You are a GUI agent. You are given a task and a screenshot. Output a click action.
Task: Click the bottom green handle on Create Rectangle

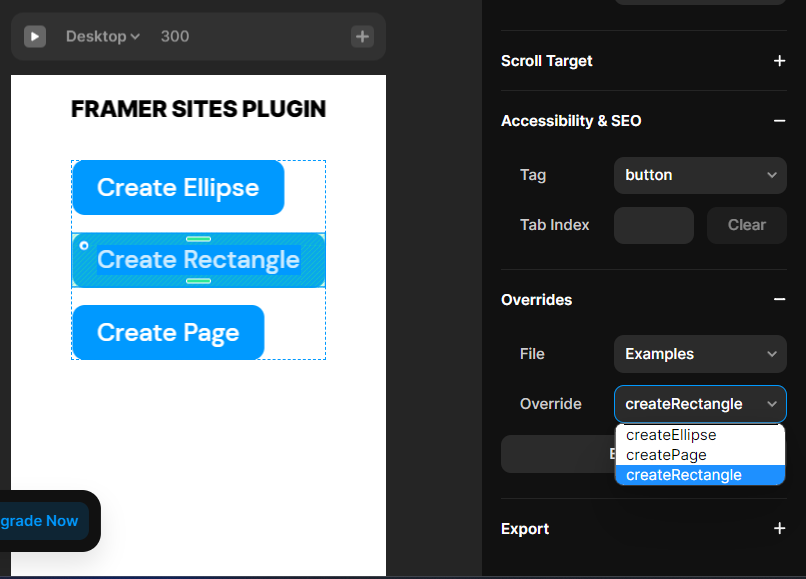click(198, 281)
